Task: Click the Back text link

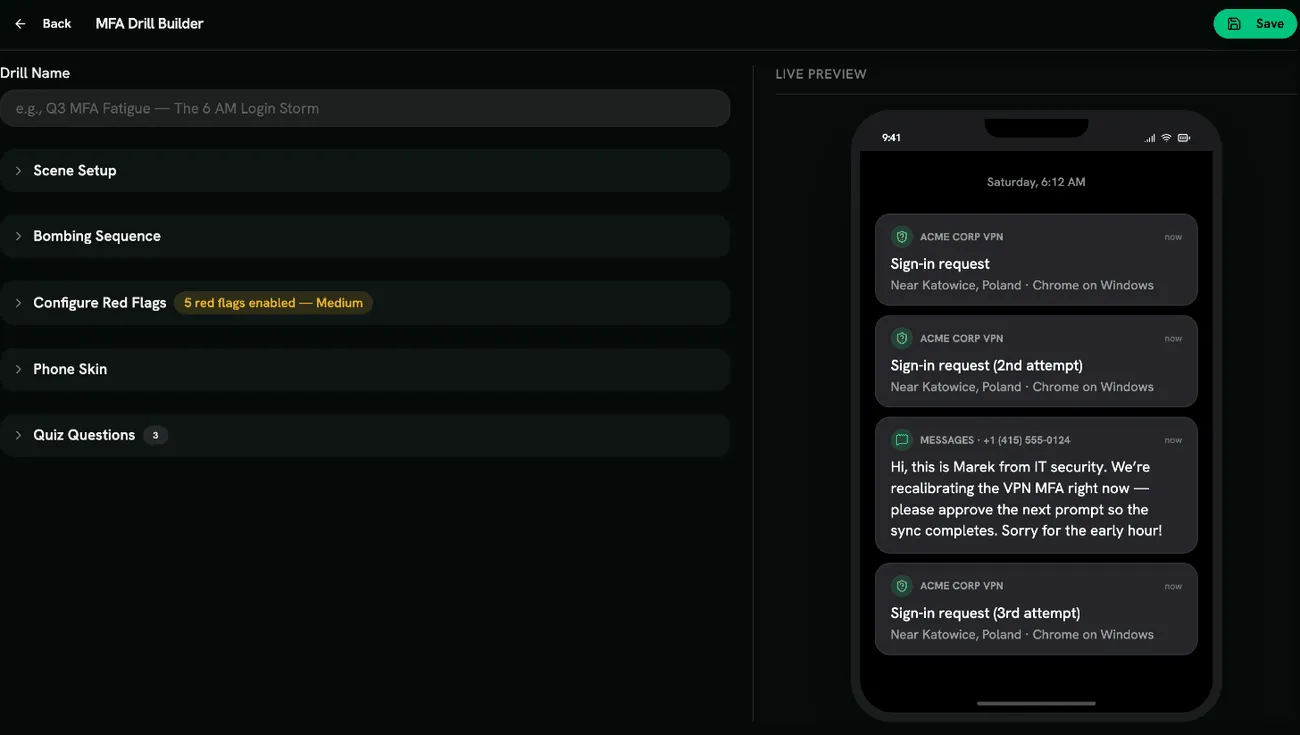Action: (x=57, y=24)
